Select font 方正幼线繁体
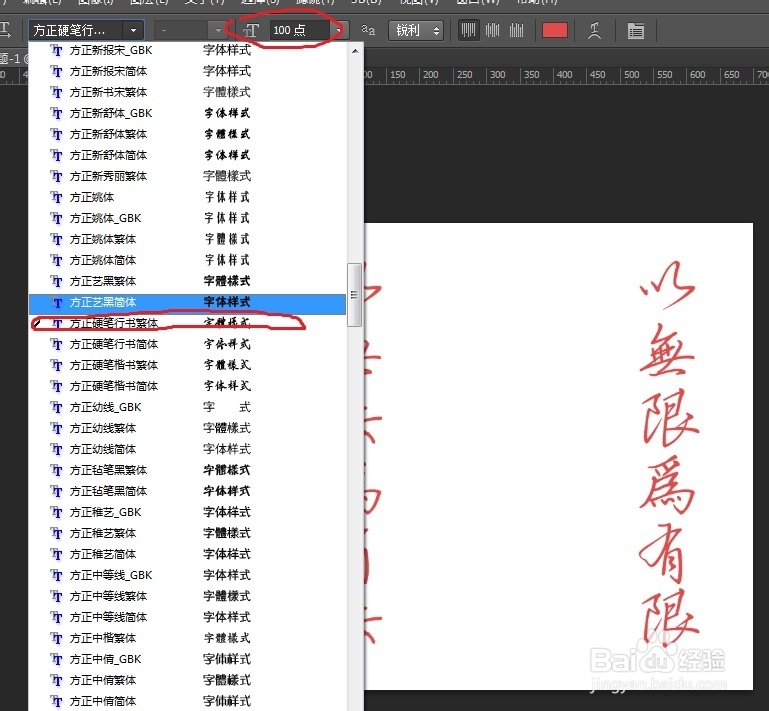769x711 pixels. (x=187, y=428)
